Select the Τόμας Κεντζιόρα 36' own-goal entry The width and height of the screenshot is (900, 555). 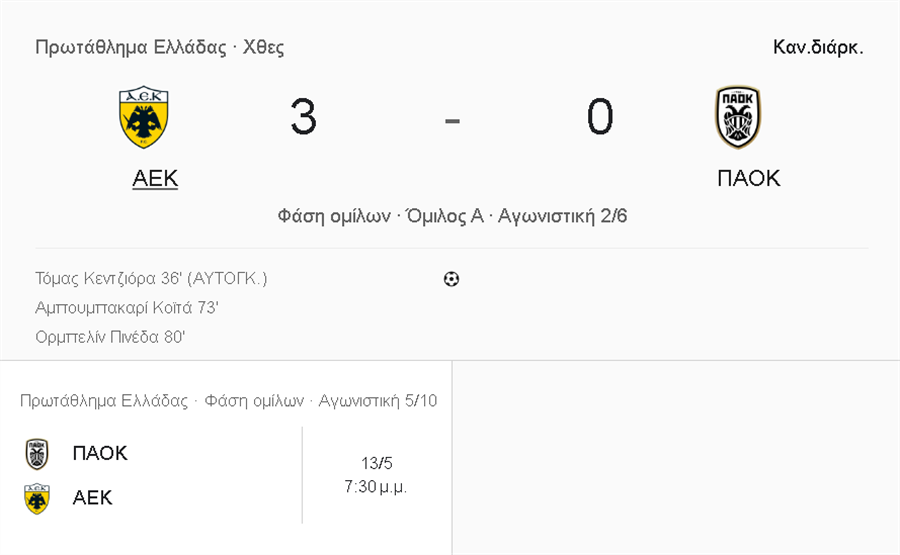pos(151,278)
